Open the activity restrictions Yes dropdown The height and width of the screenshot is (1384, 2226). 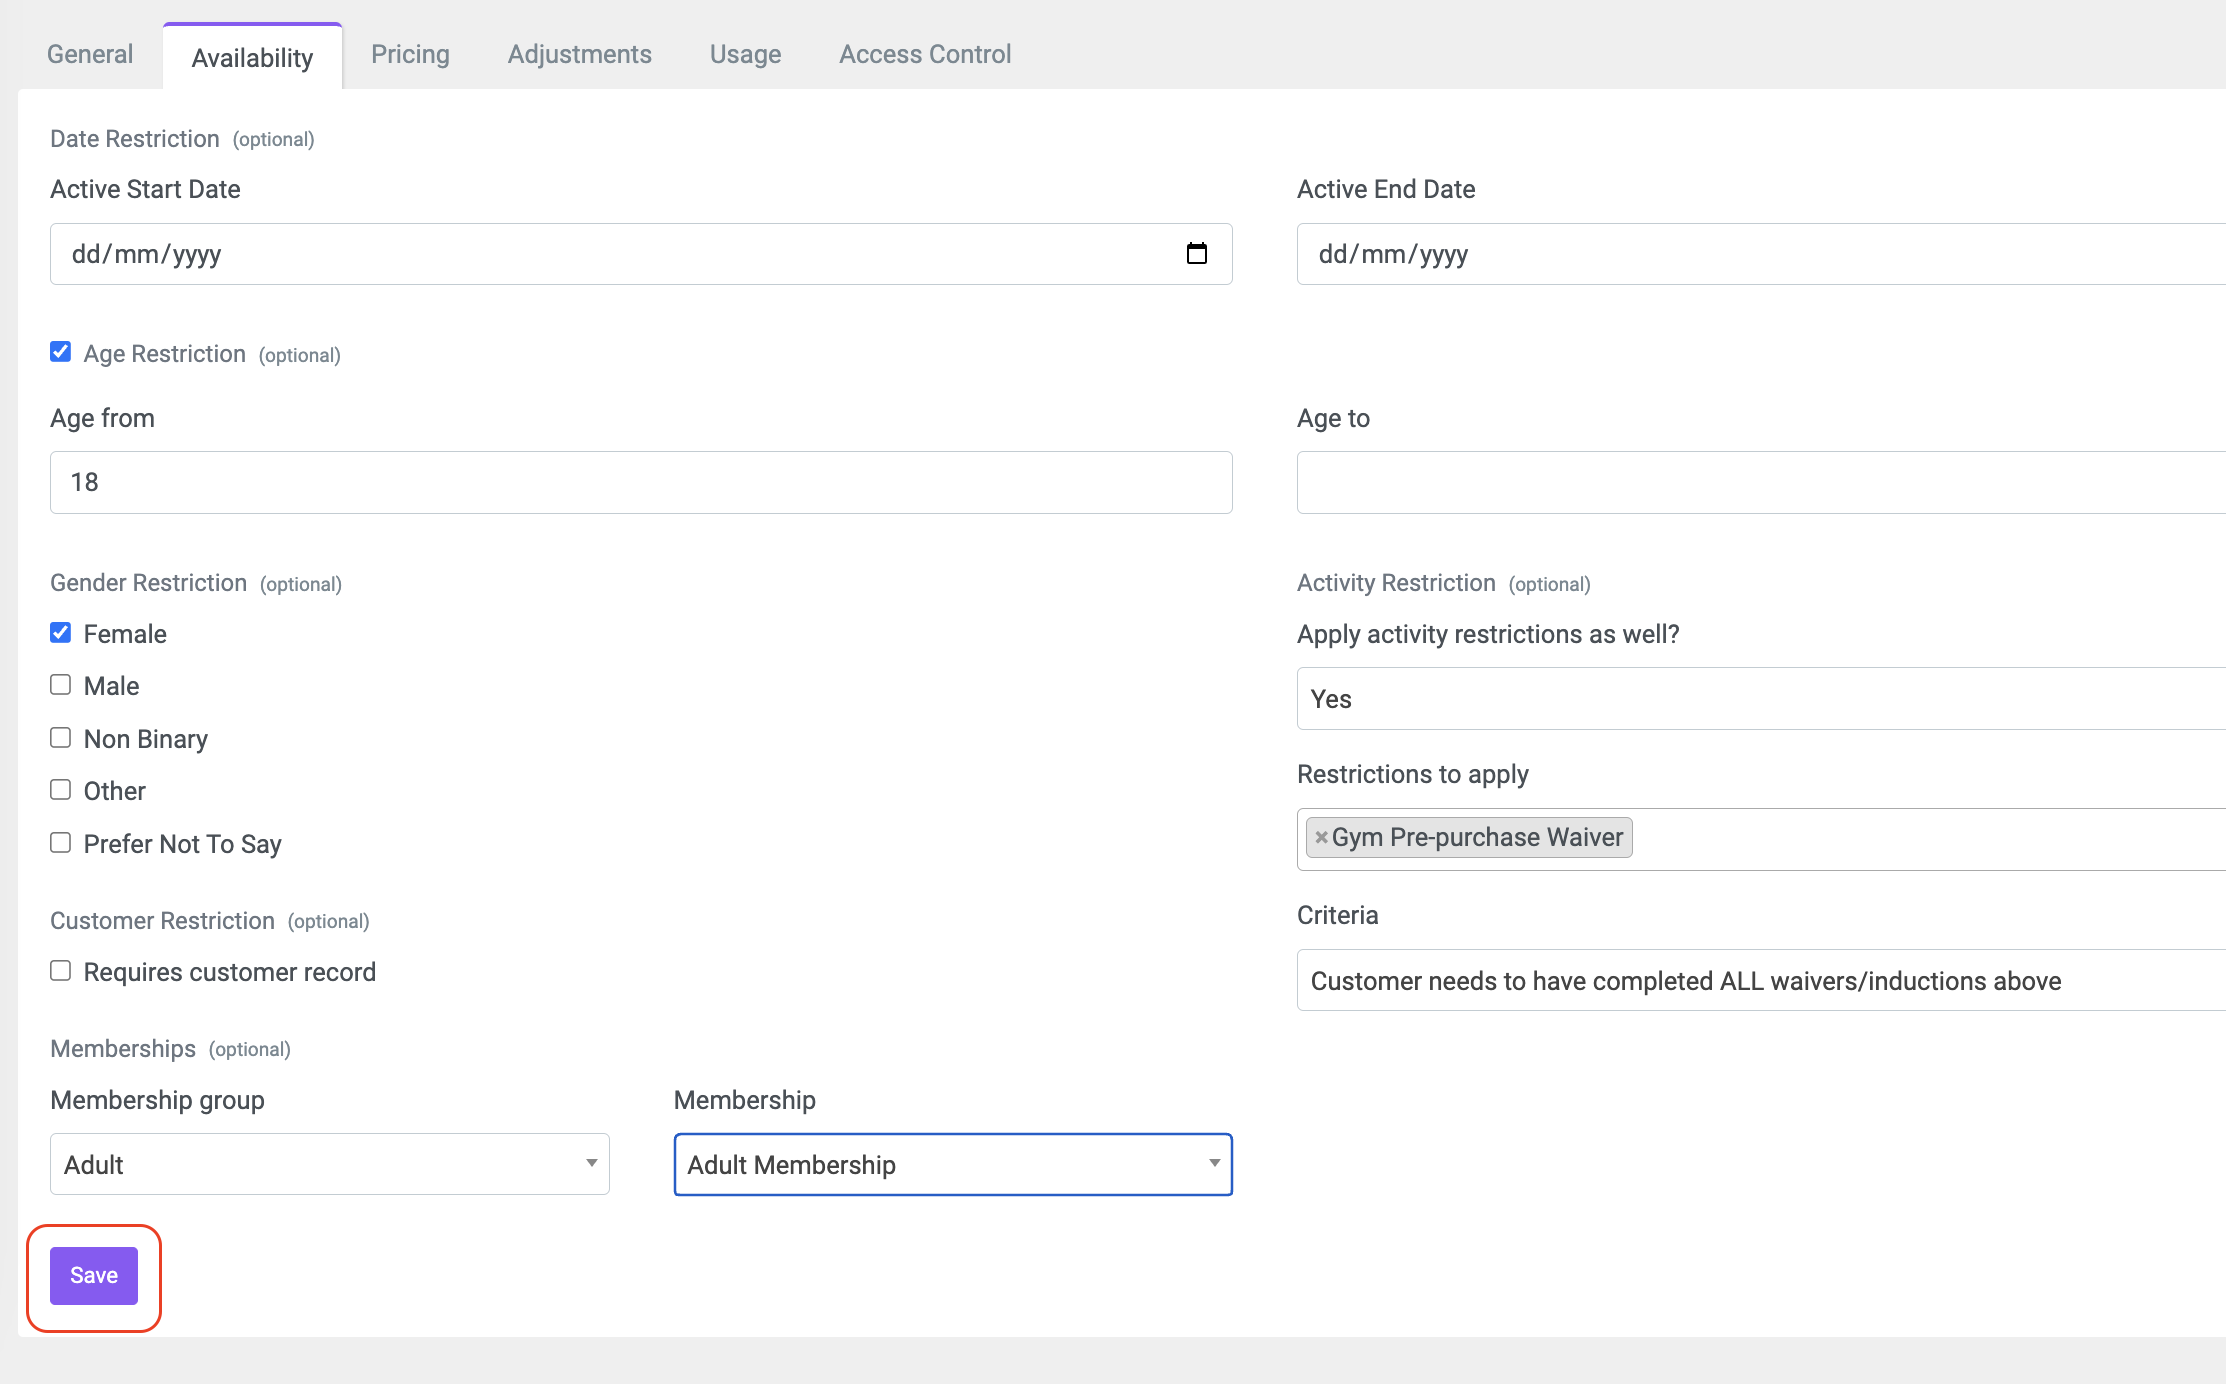click(x=1761, y=699)
